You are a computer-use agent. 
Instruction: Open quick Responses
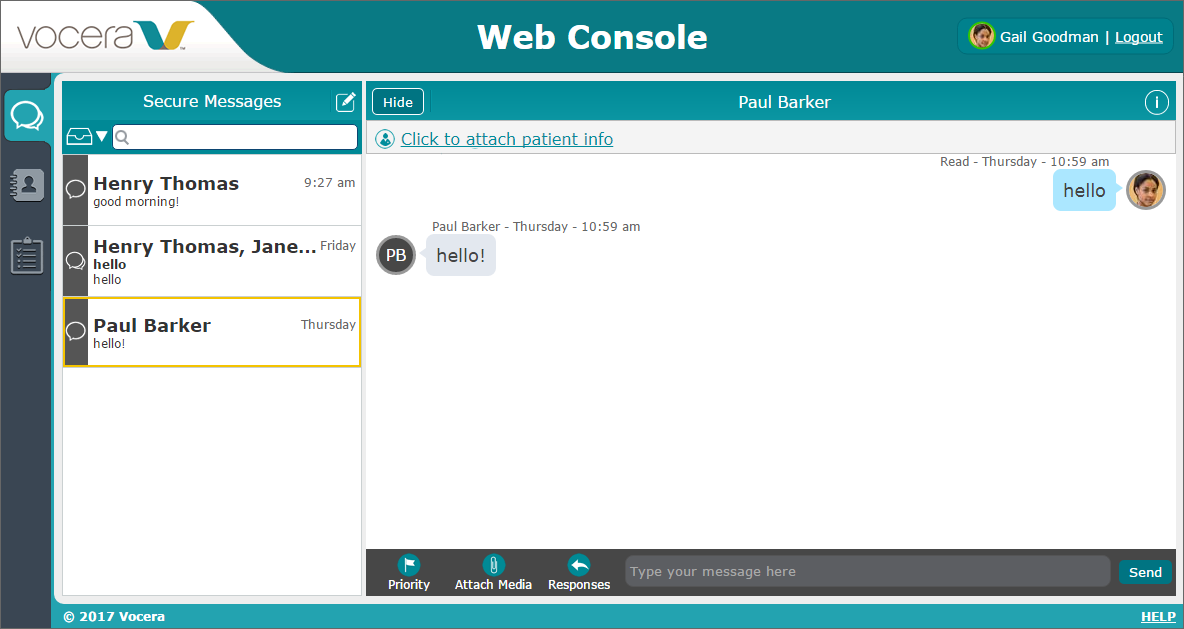pyautogui.click(x=579, y=572)
